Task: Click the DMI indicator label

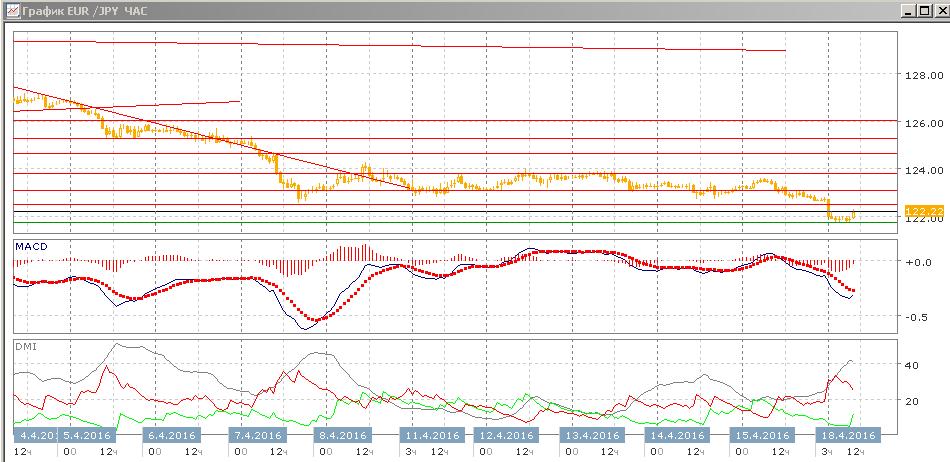Action: click(24, 348)
